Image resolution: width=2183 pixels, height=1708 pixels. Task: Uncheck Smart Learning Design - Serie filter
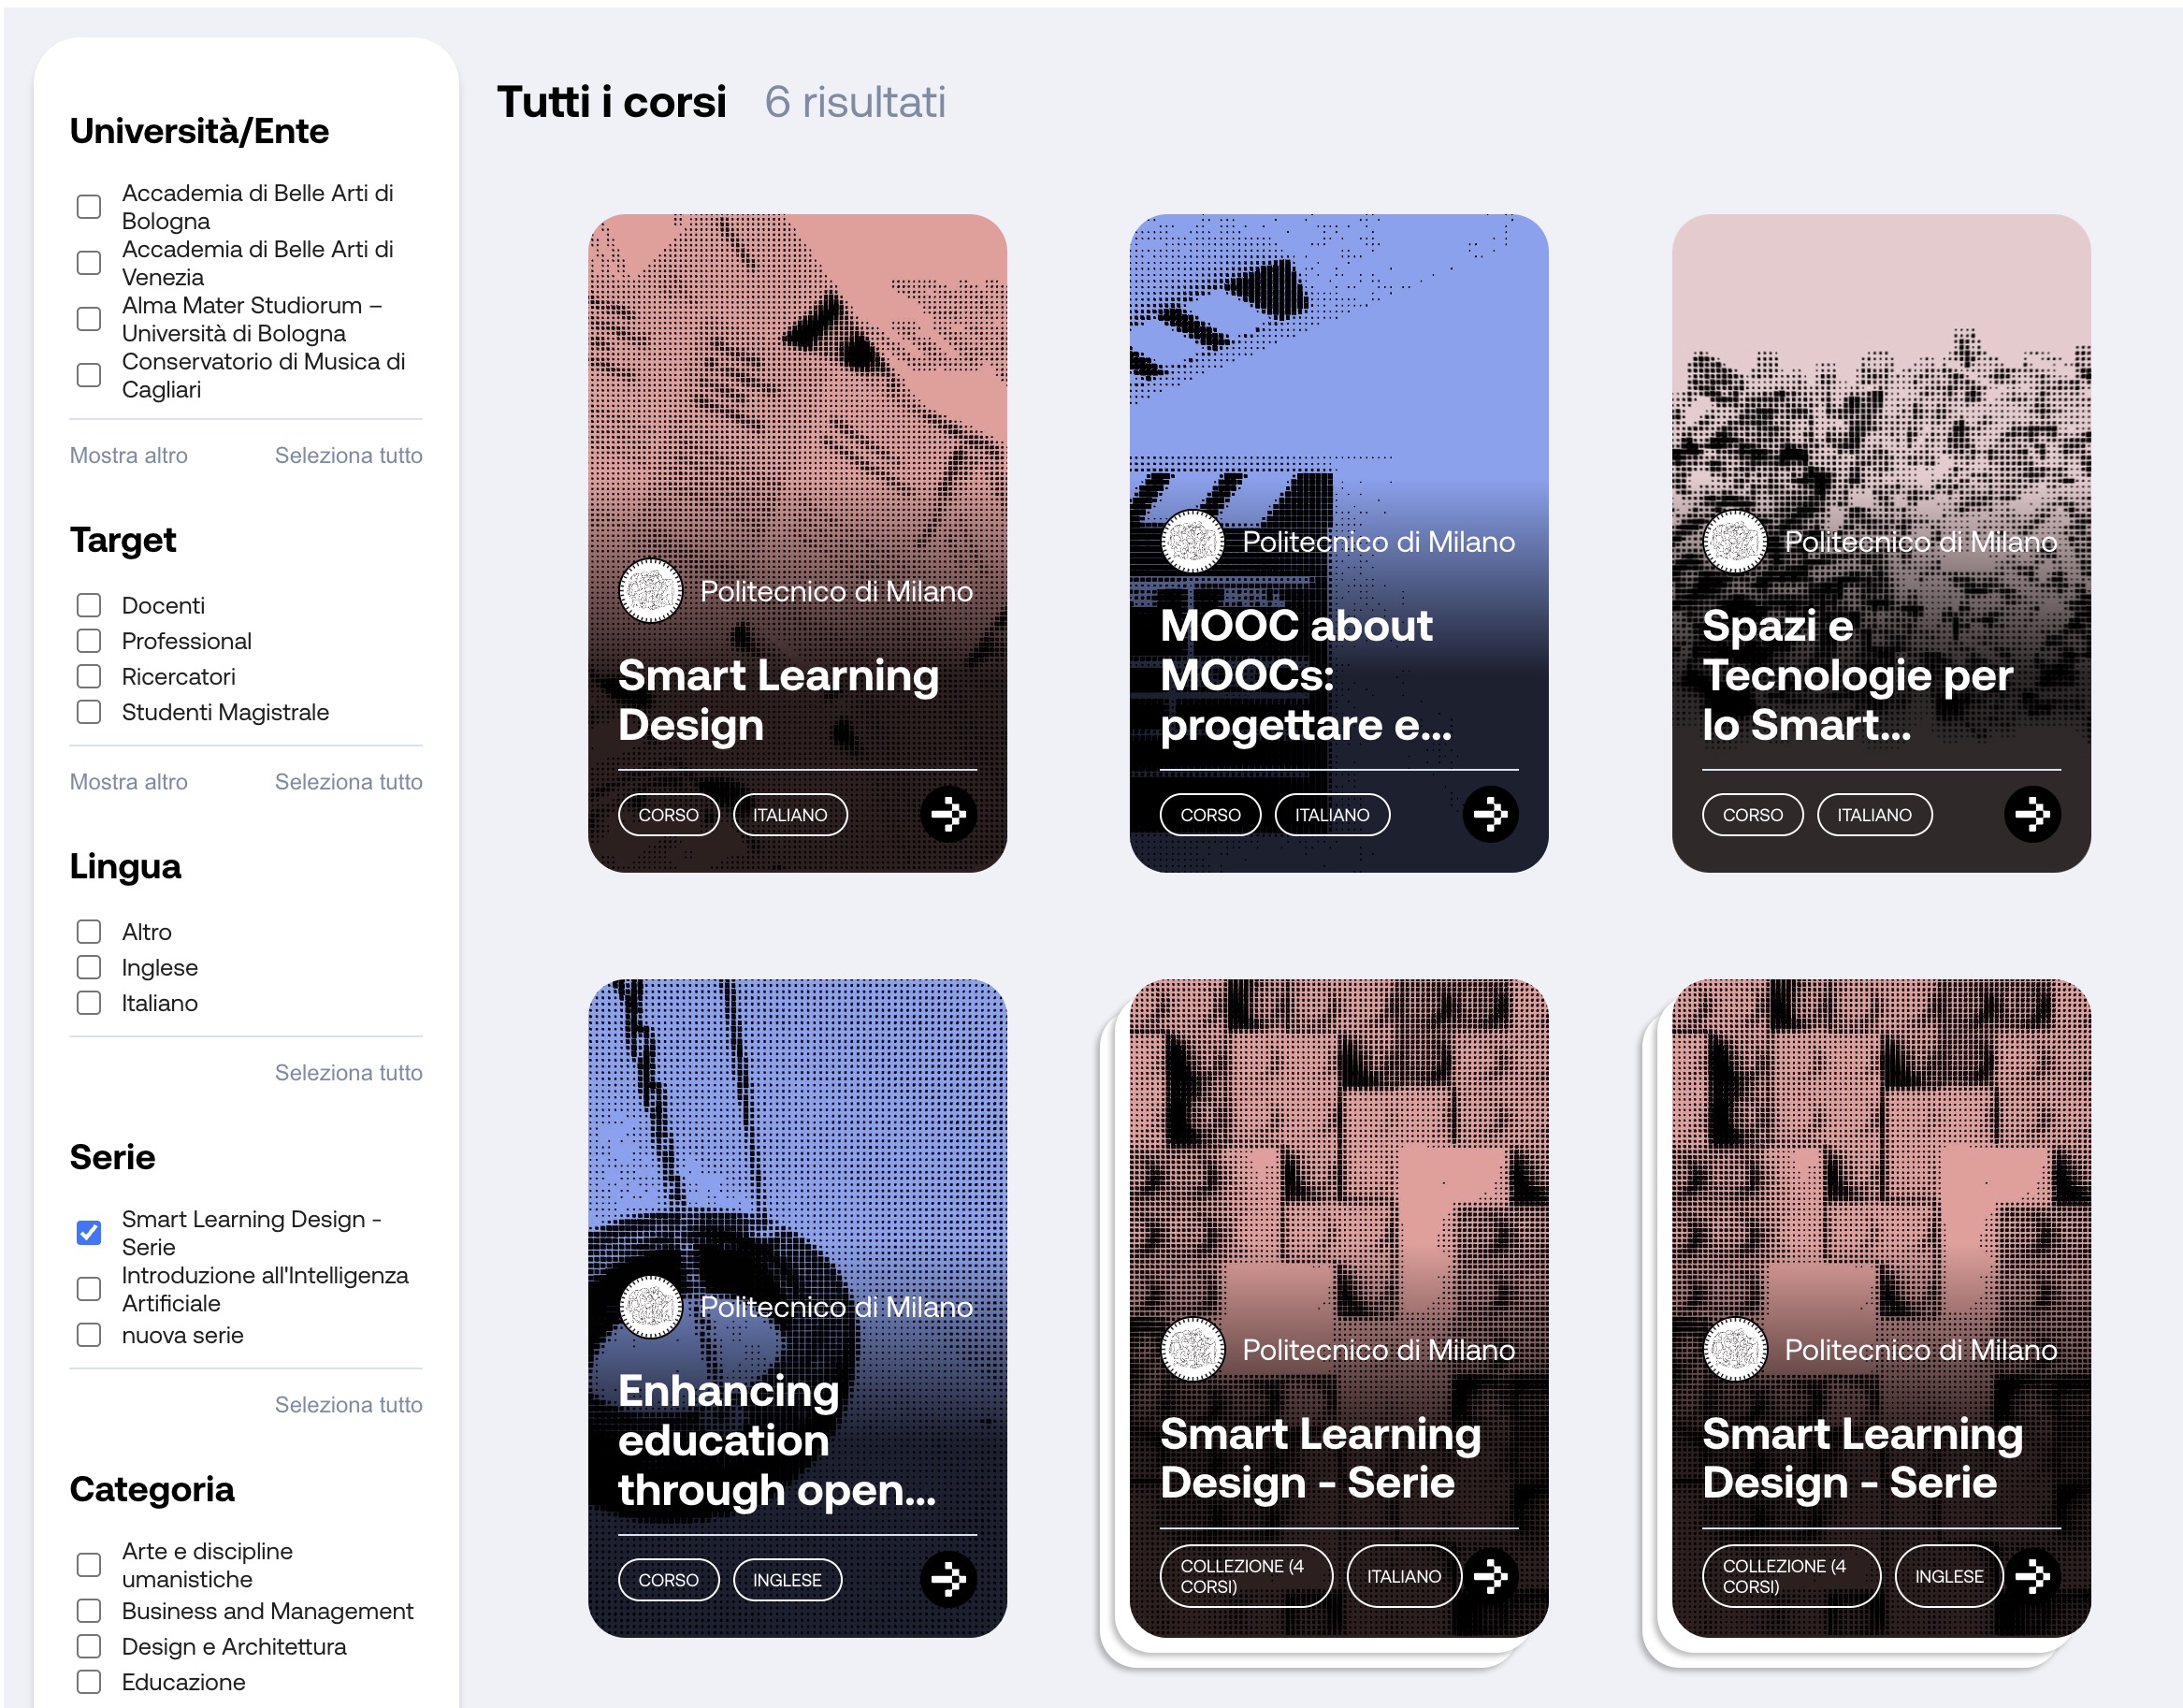(89, 1233)
